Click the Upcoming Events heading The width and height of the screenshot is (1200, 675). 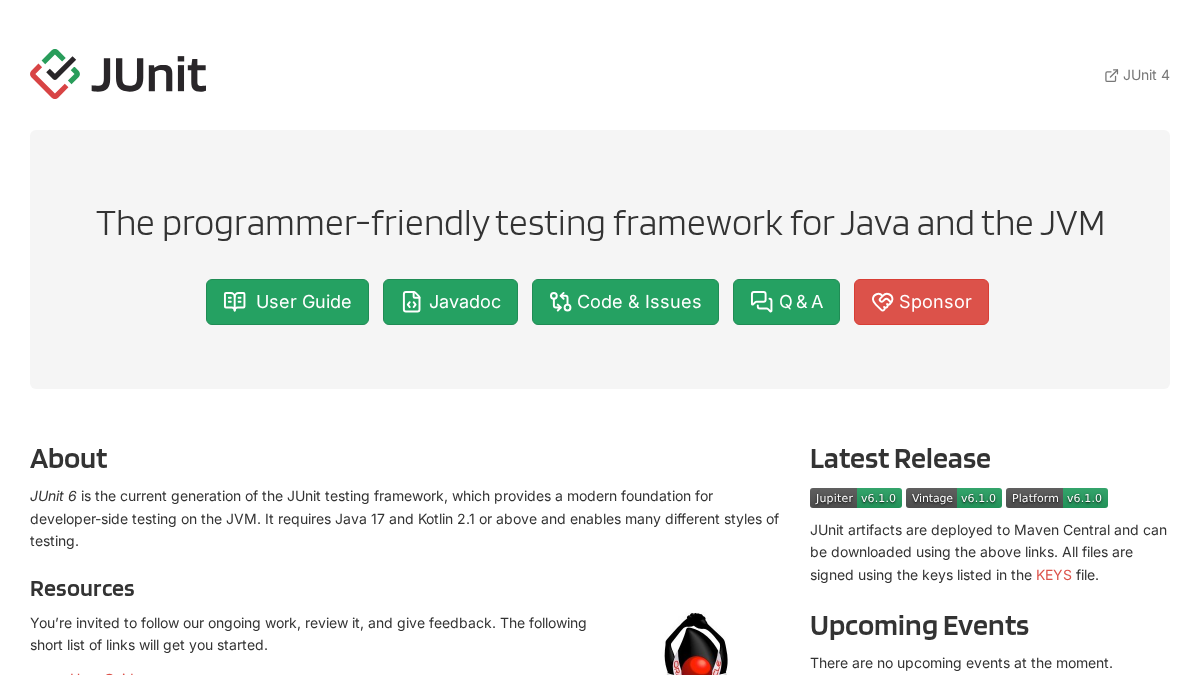pyautogui.click(x=919, y=625)
